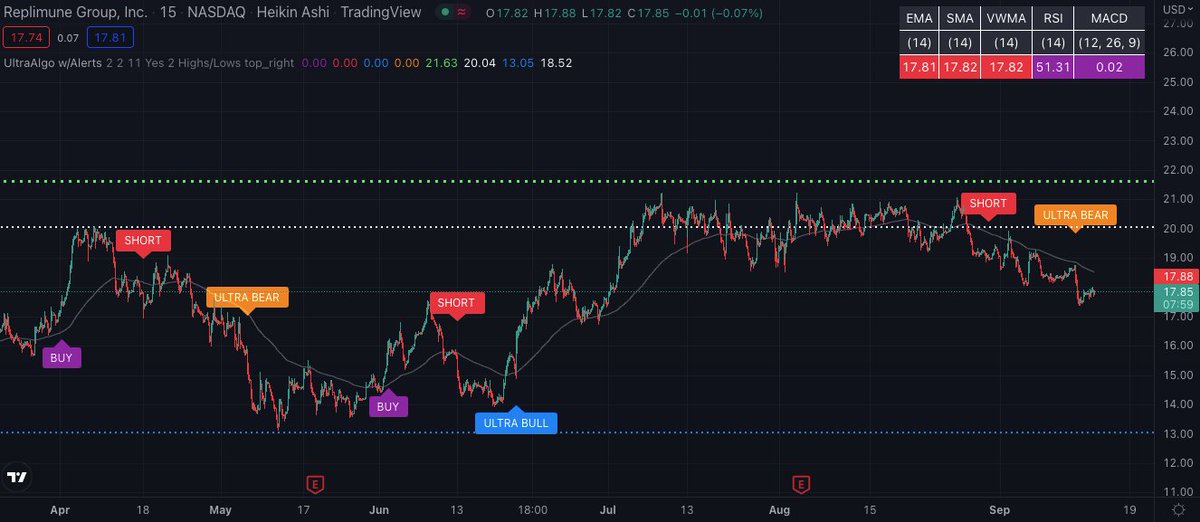Select the BUY signal label in June
Screen dimensions: 1200x522
point(388,405)
